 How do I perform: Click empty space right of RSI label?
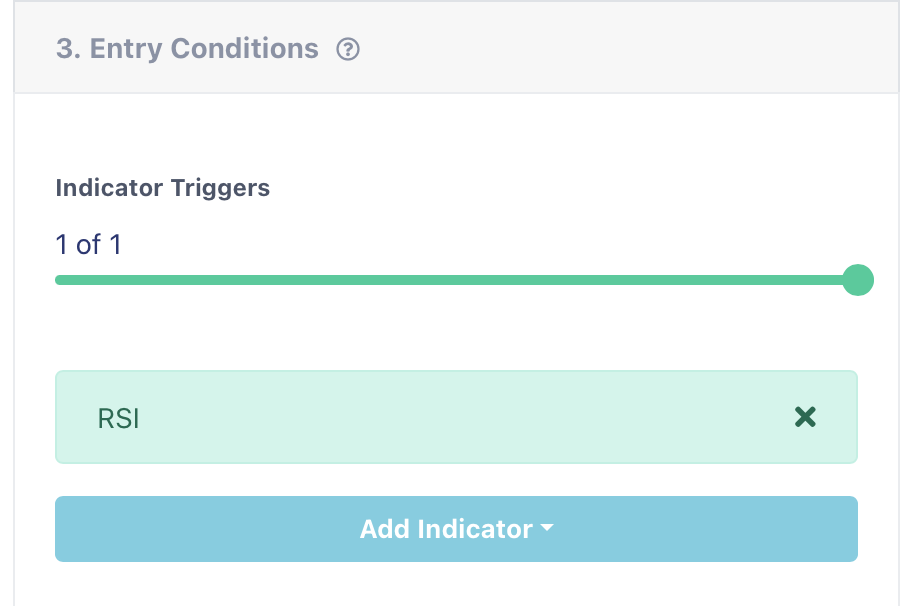coord(450,417)
